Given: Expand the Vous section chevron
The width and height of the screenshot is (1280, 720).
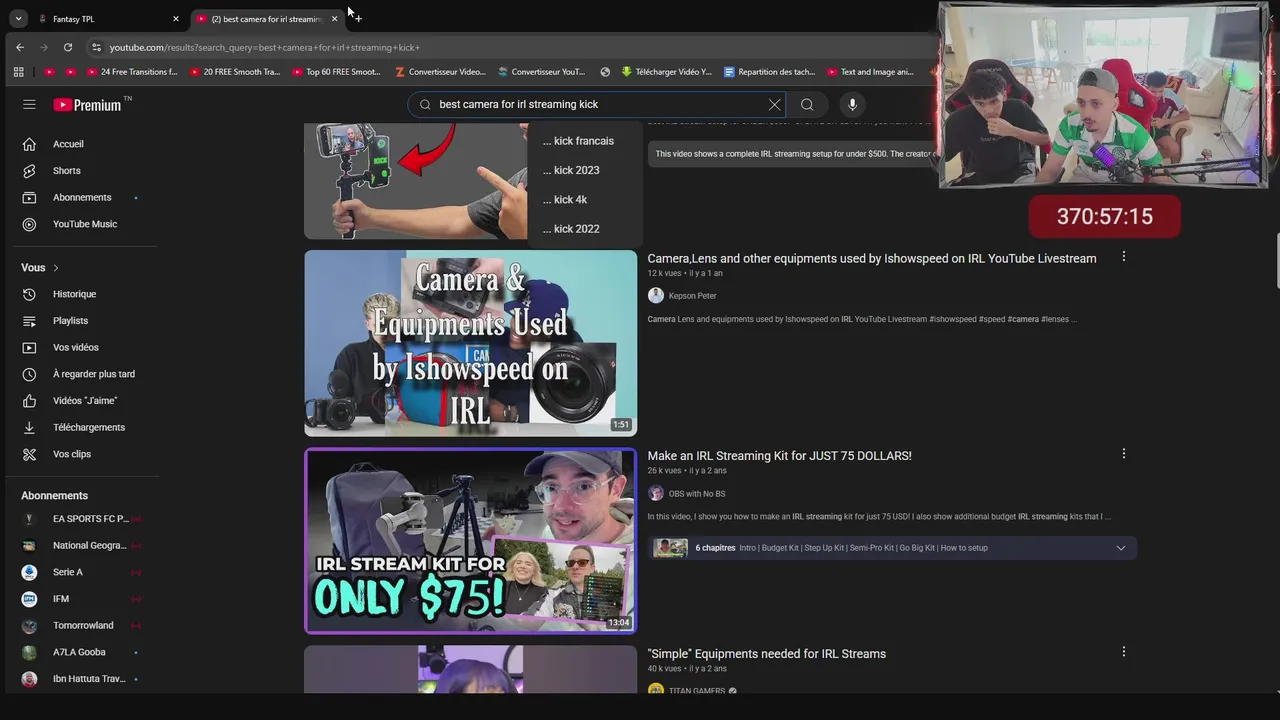Looking at the screenshot, I should (x=56, y=268).
